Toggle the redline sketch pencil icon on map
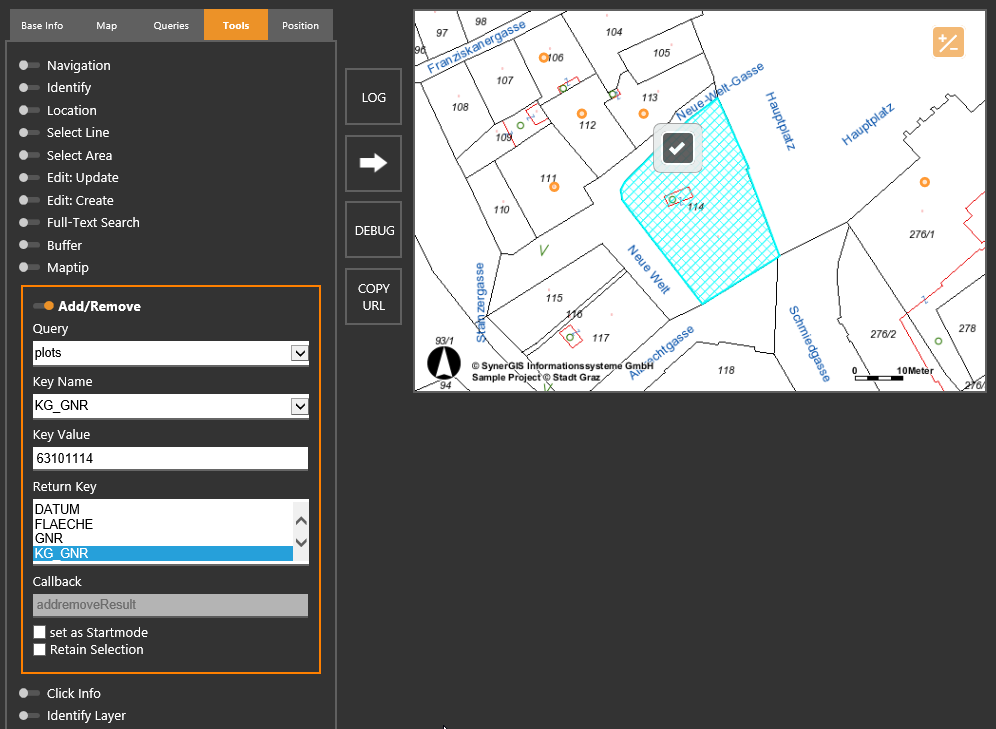The width and height of the screenshot is (996, 729). tap(948, 42)
